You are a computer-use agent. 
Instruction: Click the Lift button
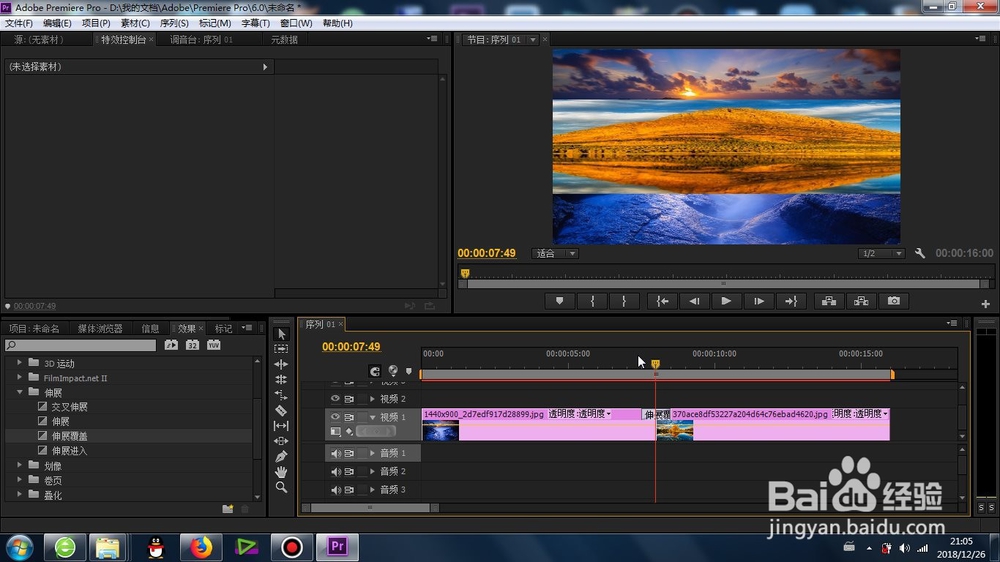click(829, 301)
